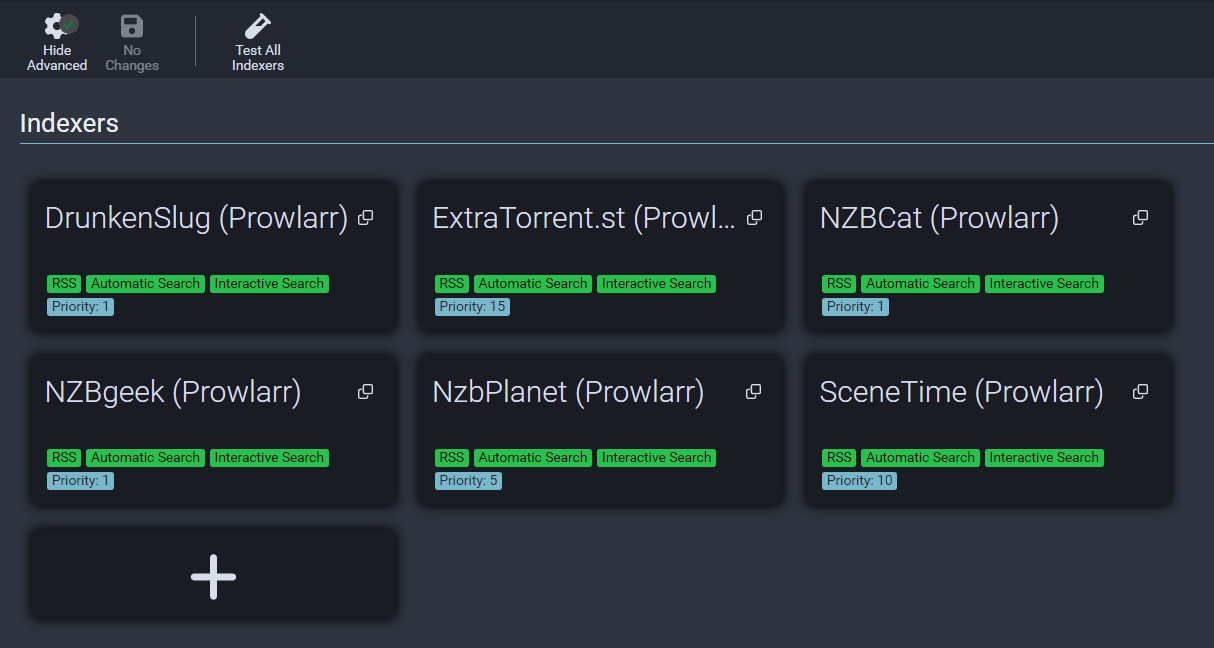
Task: Click the No Changes save icon
Action: 132,27
